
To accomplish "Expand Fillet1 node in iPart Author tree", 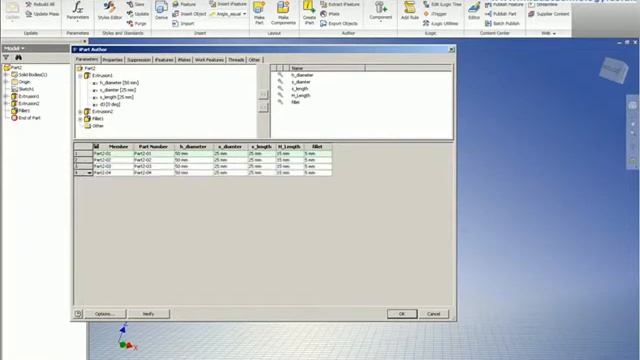I will 80,119.
